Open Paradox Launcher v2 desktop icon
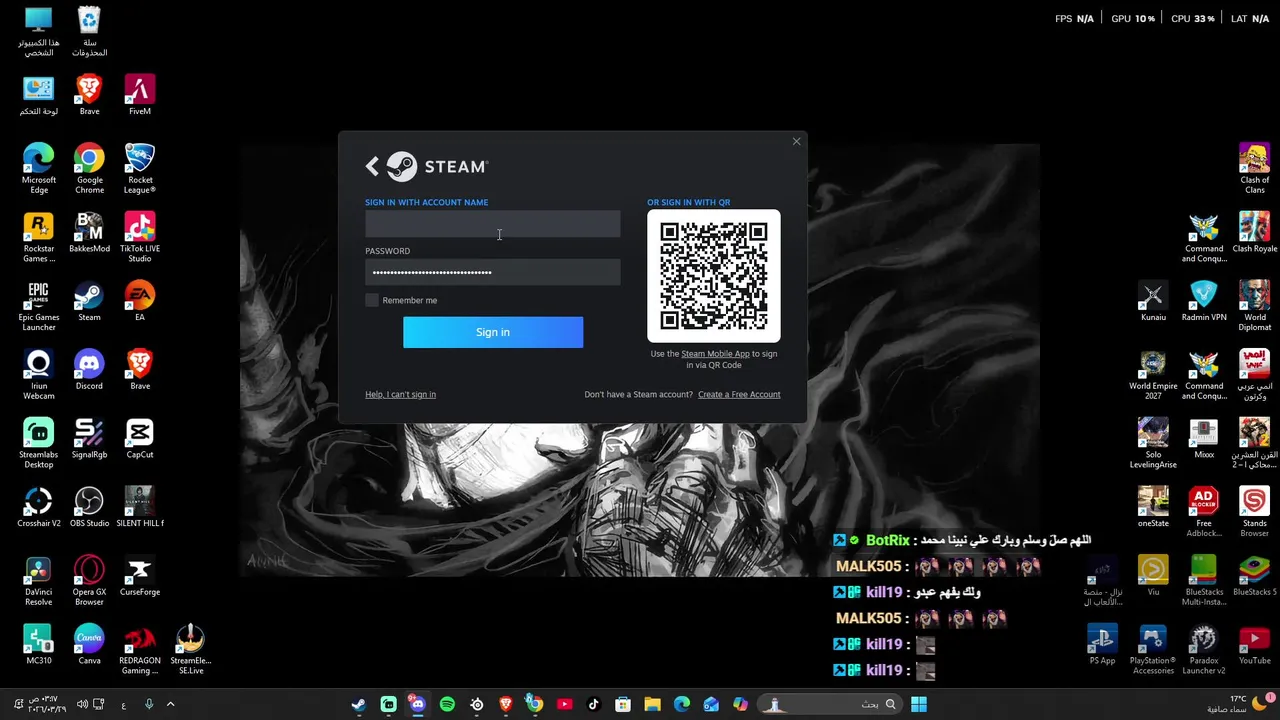Screen dimensions: 1280x720 [1203, 648]
